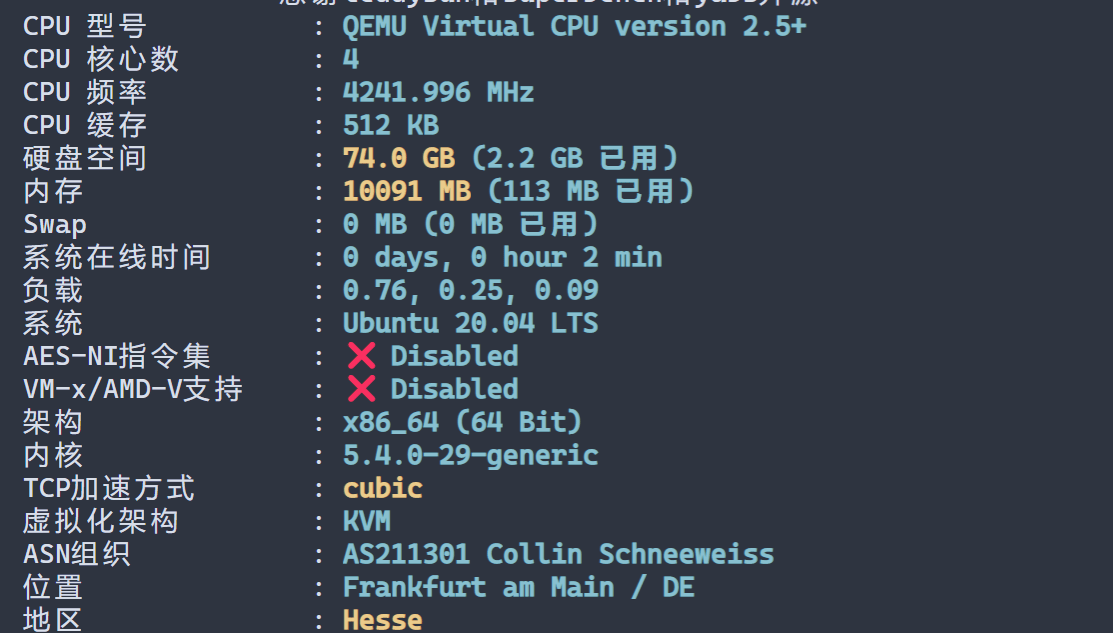Click the 5.4.0-29-generic kernel version
Image resolution: width=1113 pixels, height=633 pixels.
coord(471,455)
